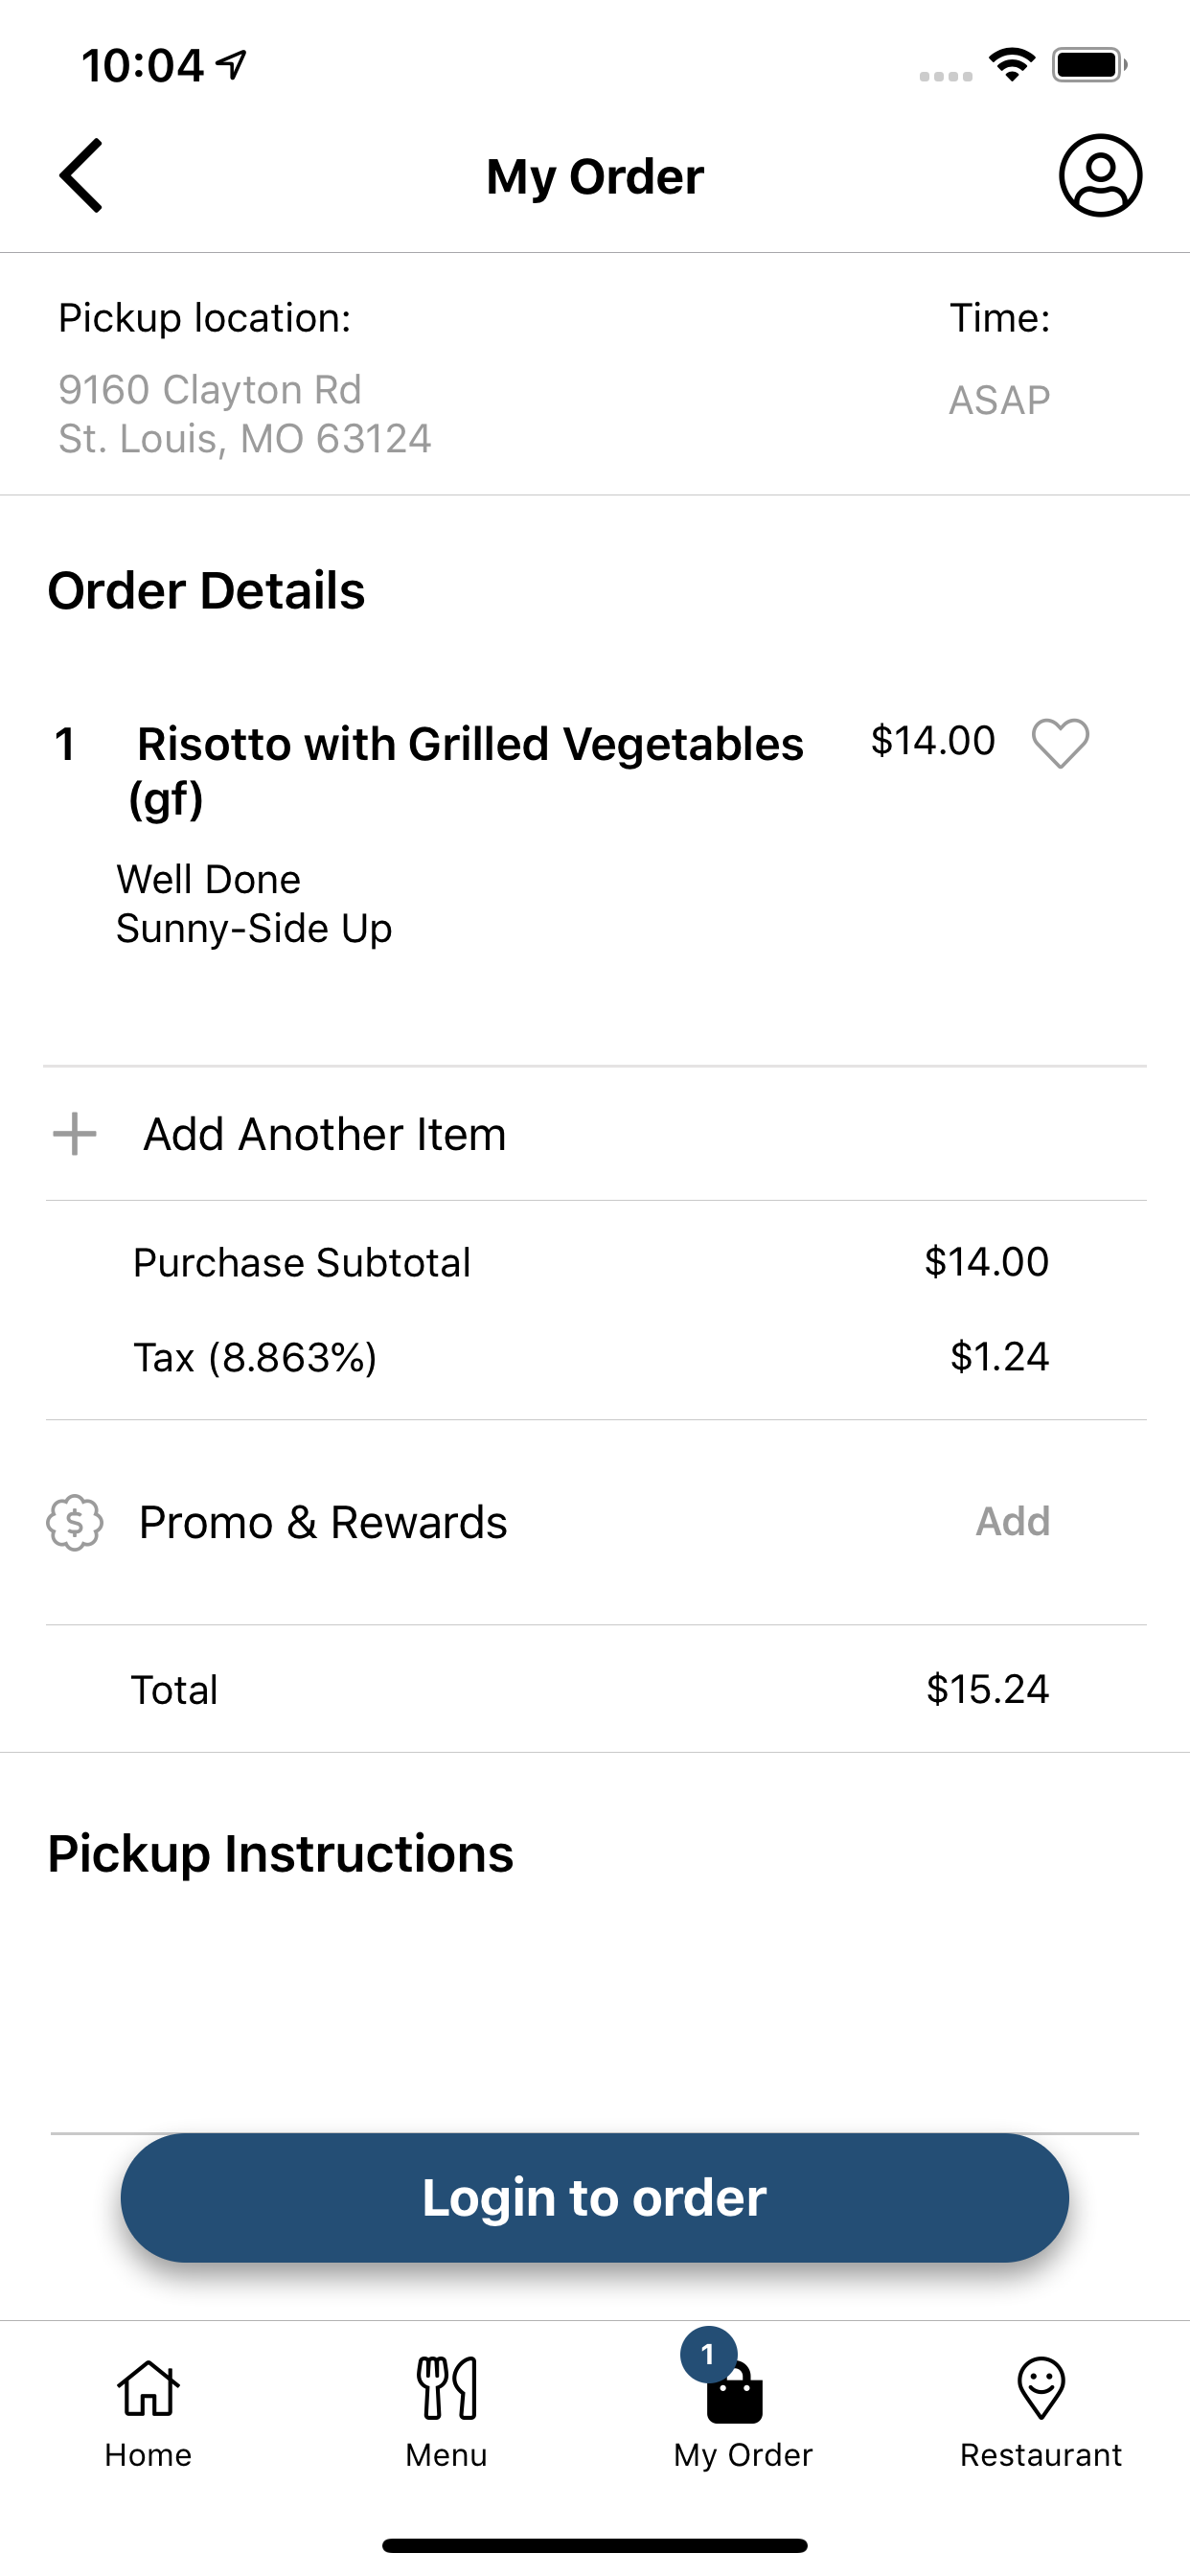Screen dimensions: 1190x2576
Task: Open the Promo & Rewards row
Action: click(595, 1522)
